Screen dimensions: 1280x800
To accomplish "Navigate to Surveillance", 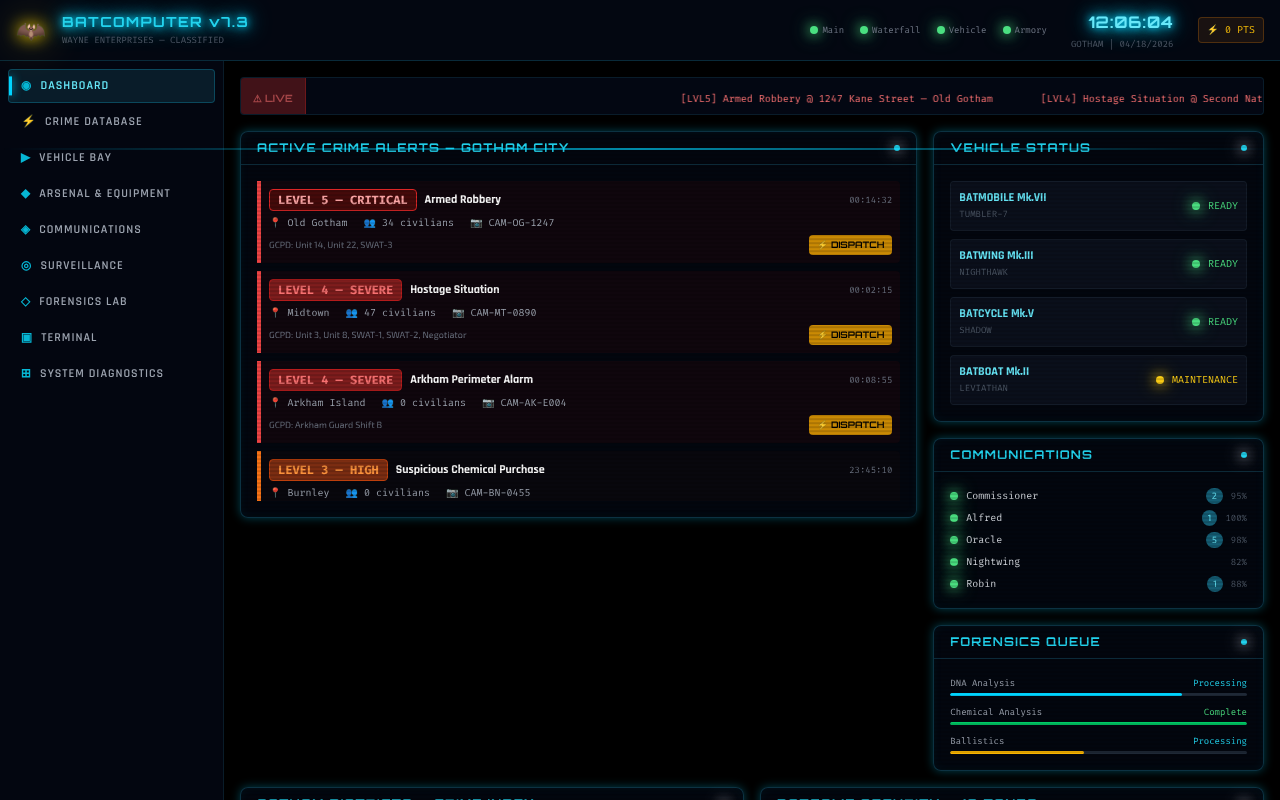I will pos(112,265).
